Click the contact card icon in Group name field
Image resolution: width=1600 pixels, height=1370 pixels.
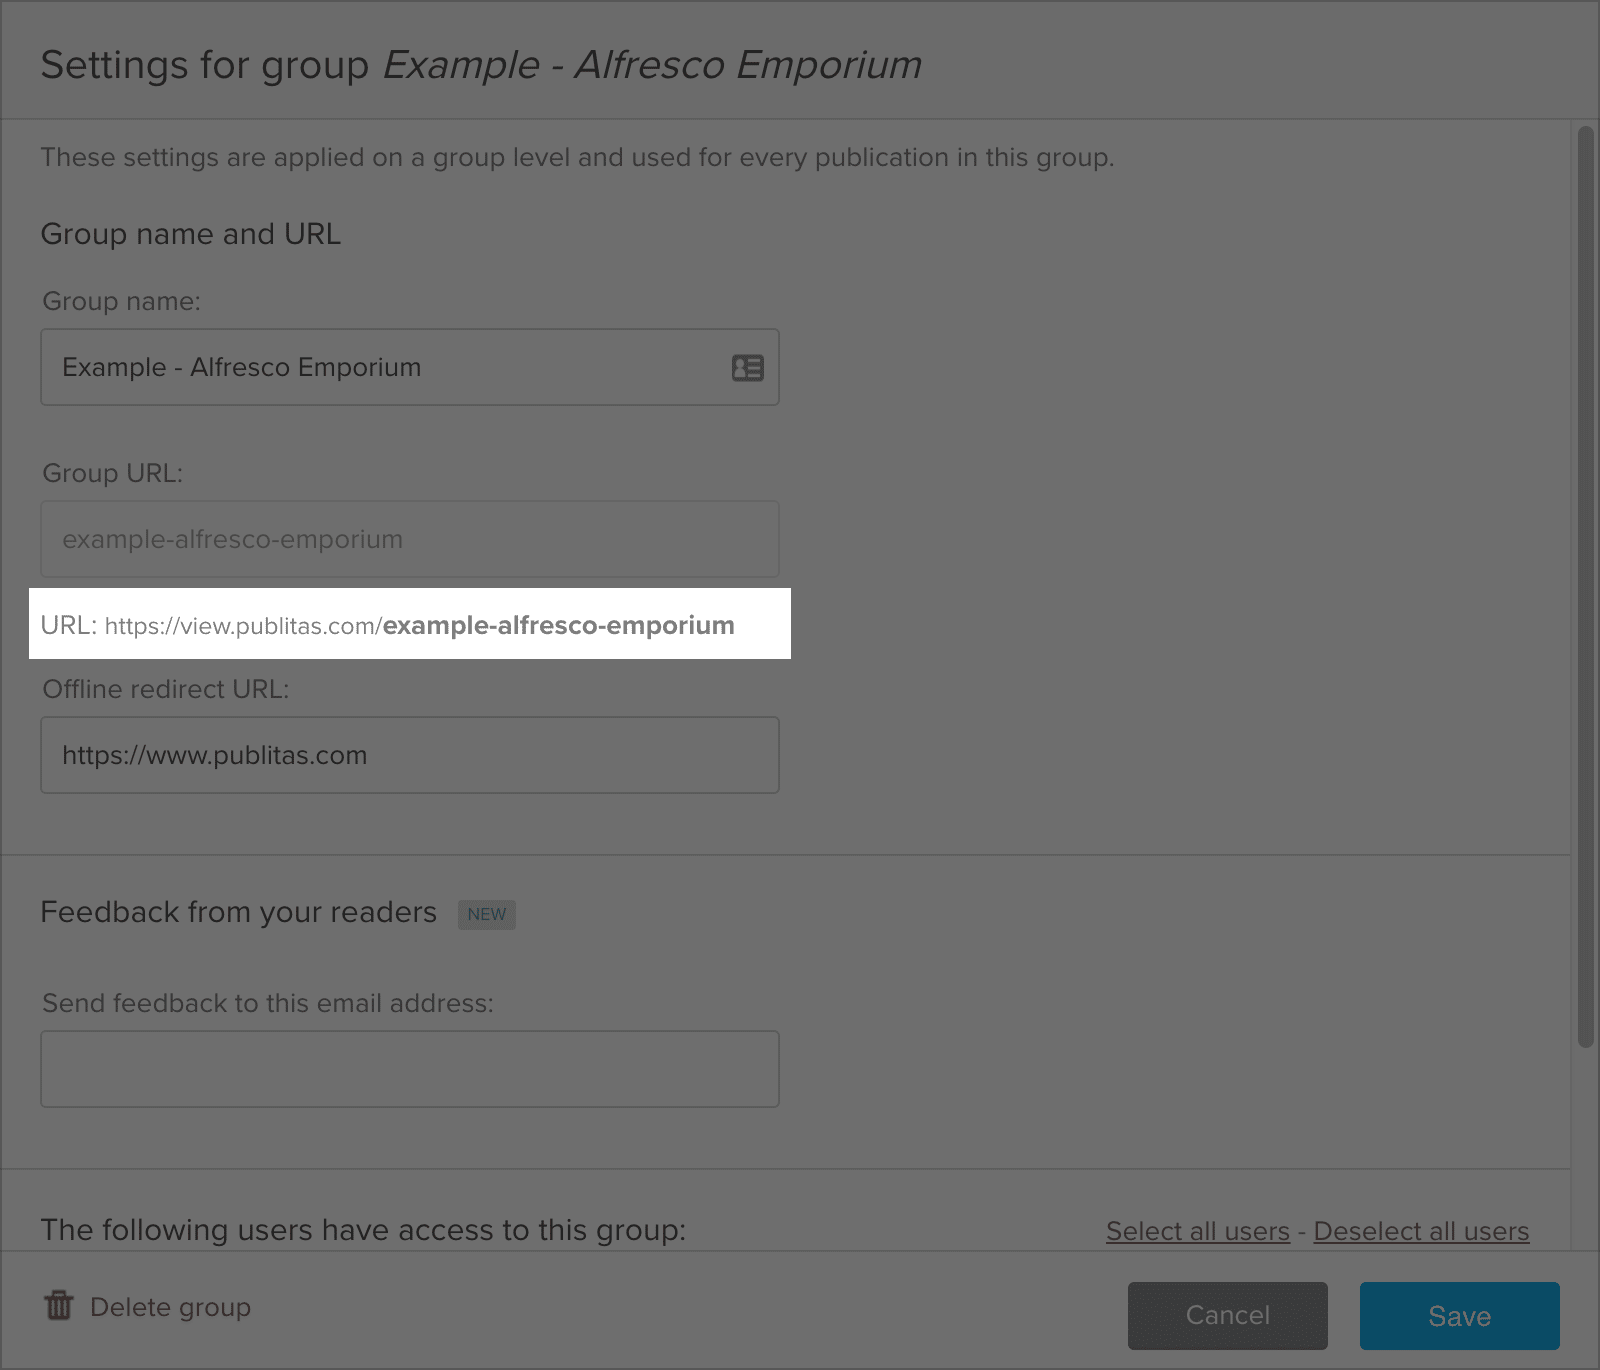pos(747,368)
